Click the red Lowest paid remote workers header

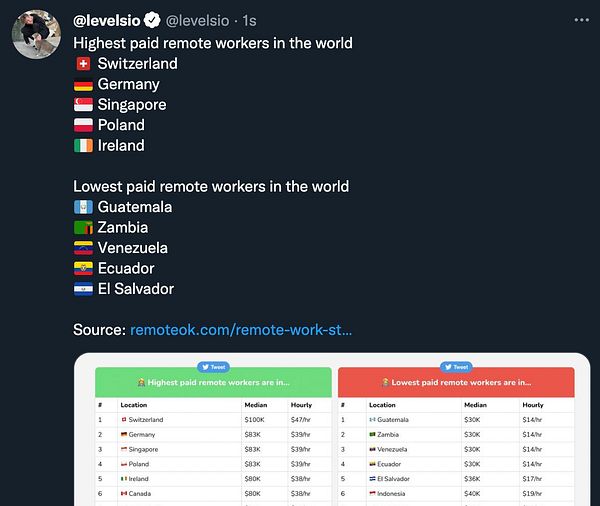455,382
